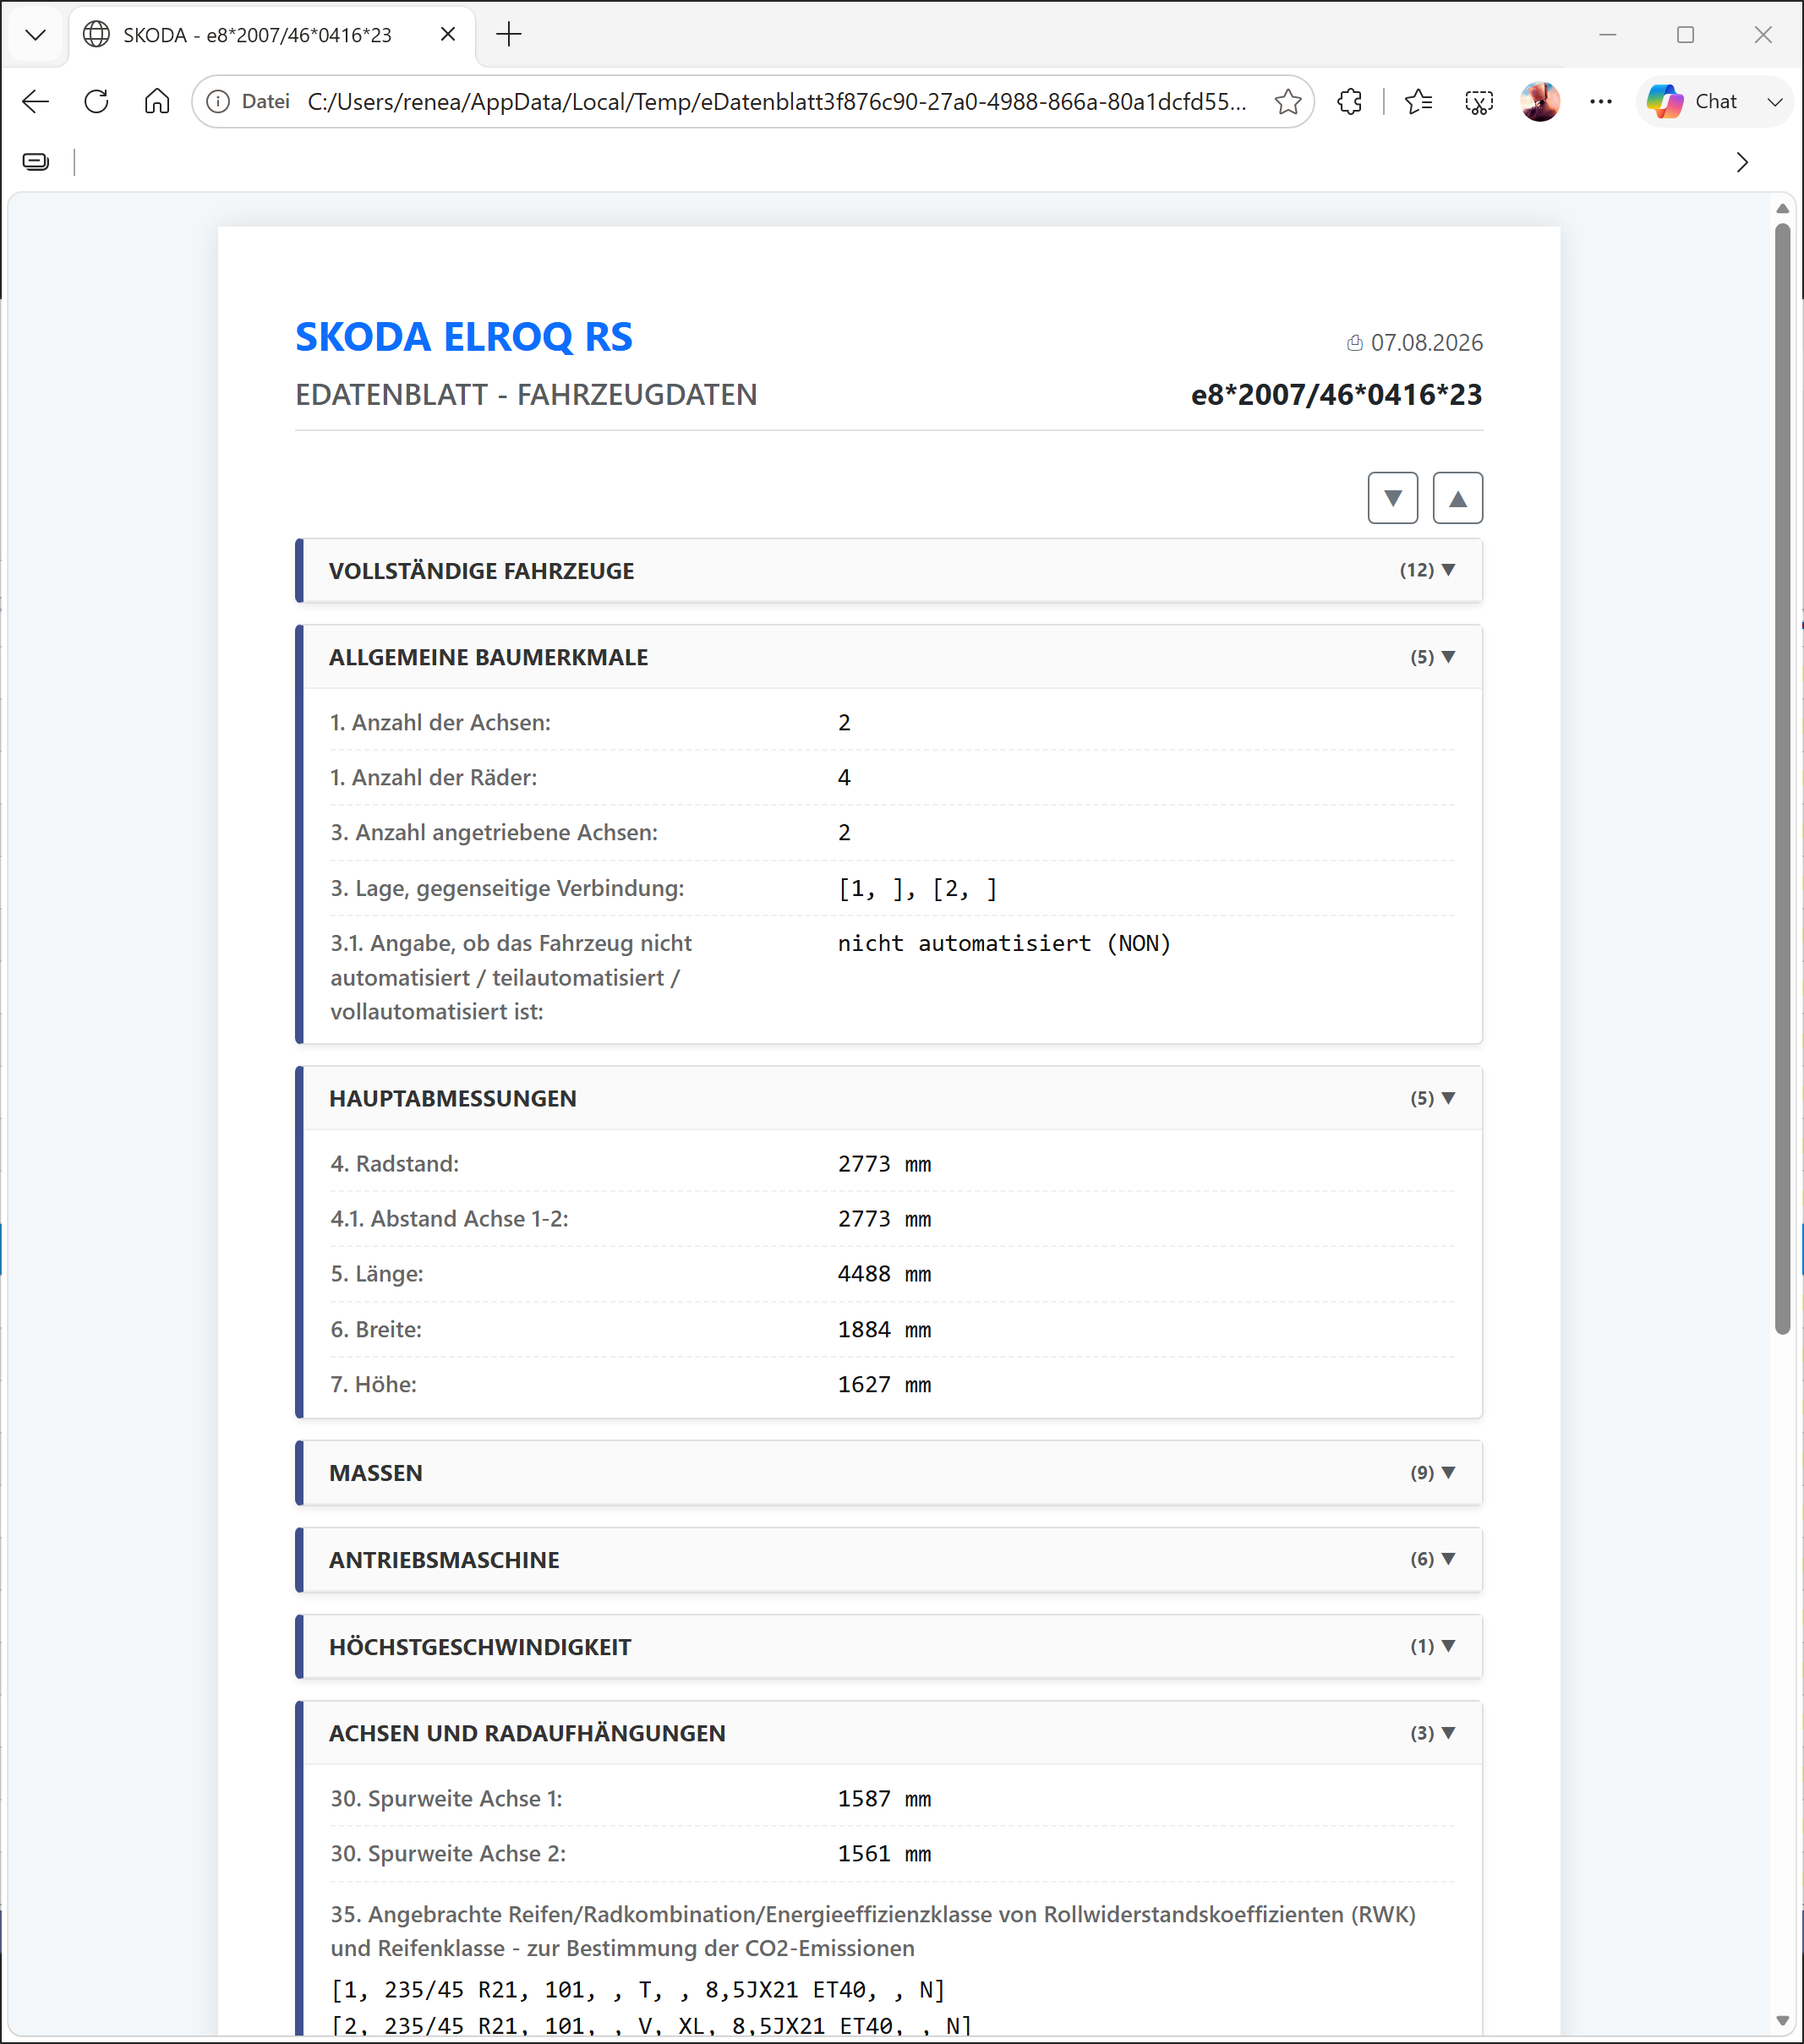Open the browser profile avatar
The image size is (1804, 2044).
point(1540,102)
